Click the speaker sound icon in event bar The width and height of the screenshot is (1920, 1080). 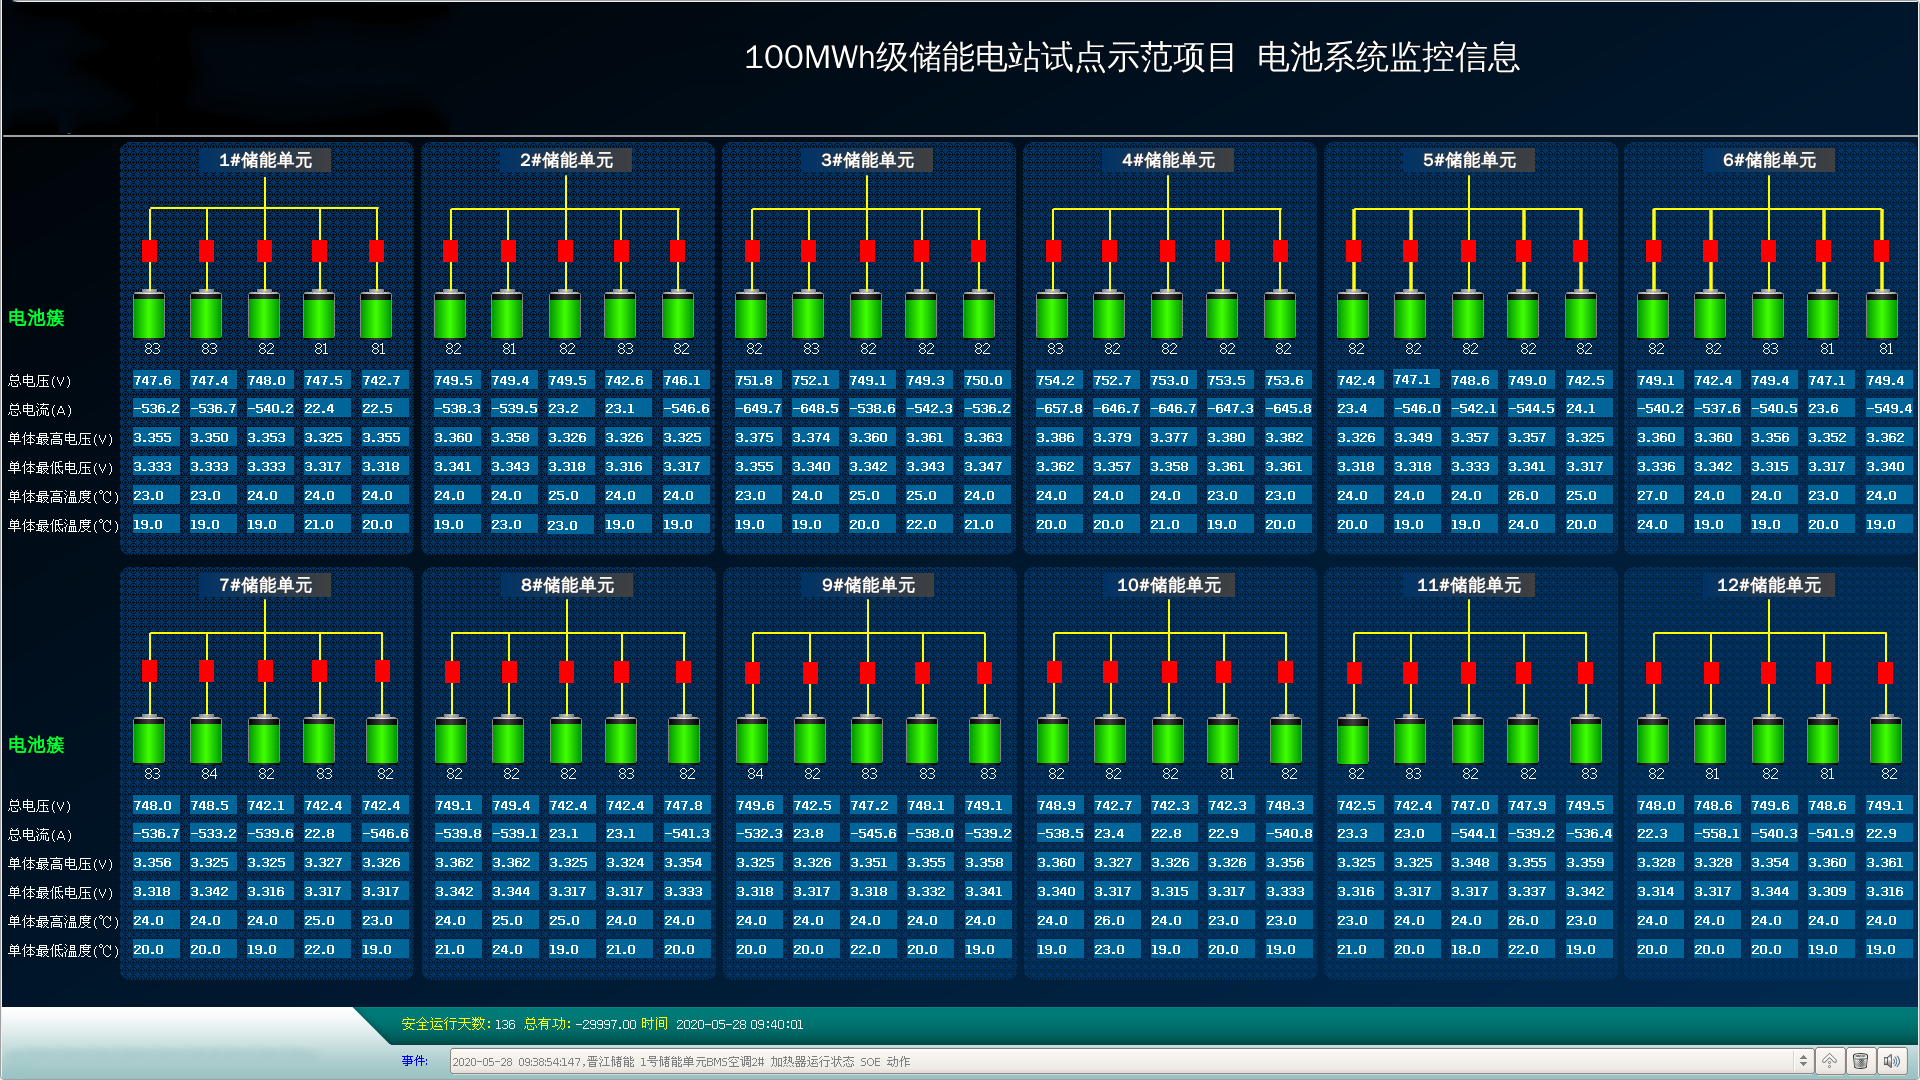pos(1891,1061)
